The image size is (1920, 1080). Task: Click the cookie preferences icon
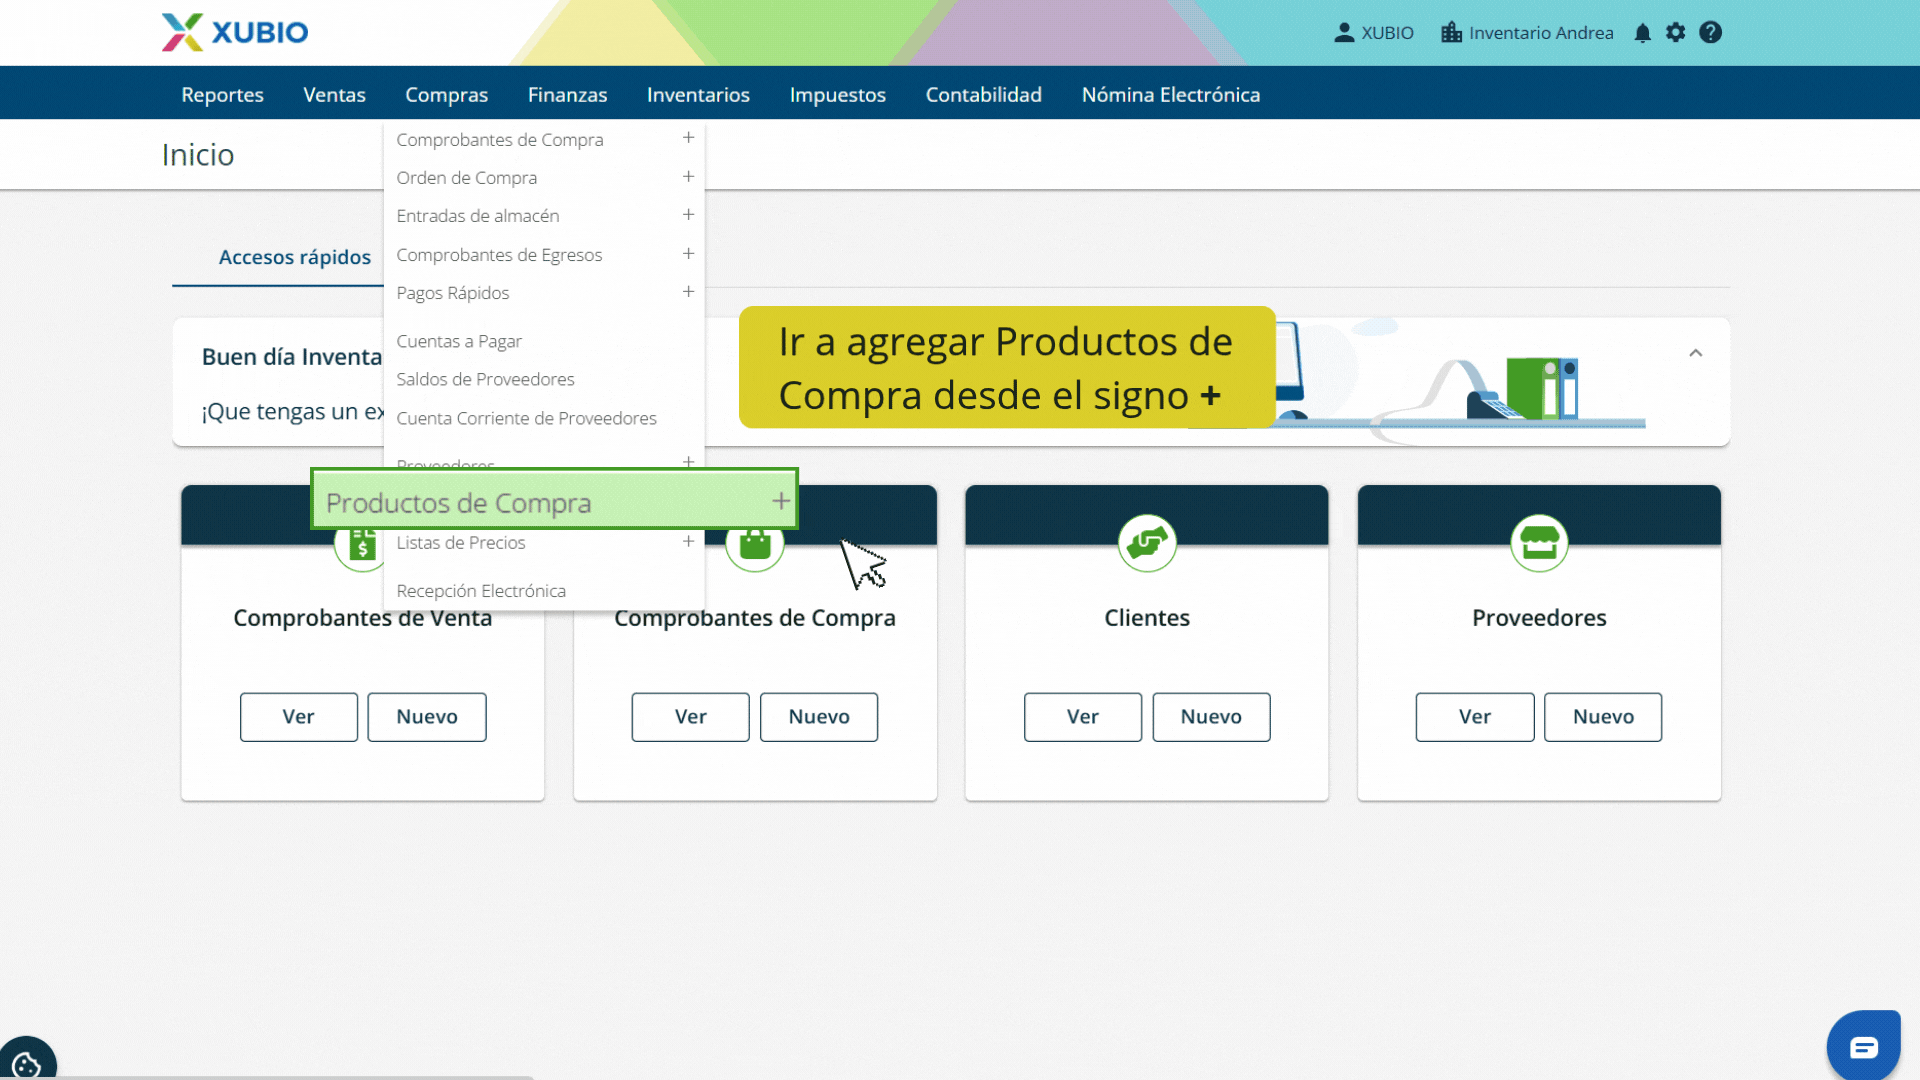point(27,1064)
